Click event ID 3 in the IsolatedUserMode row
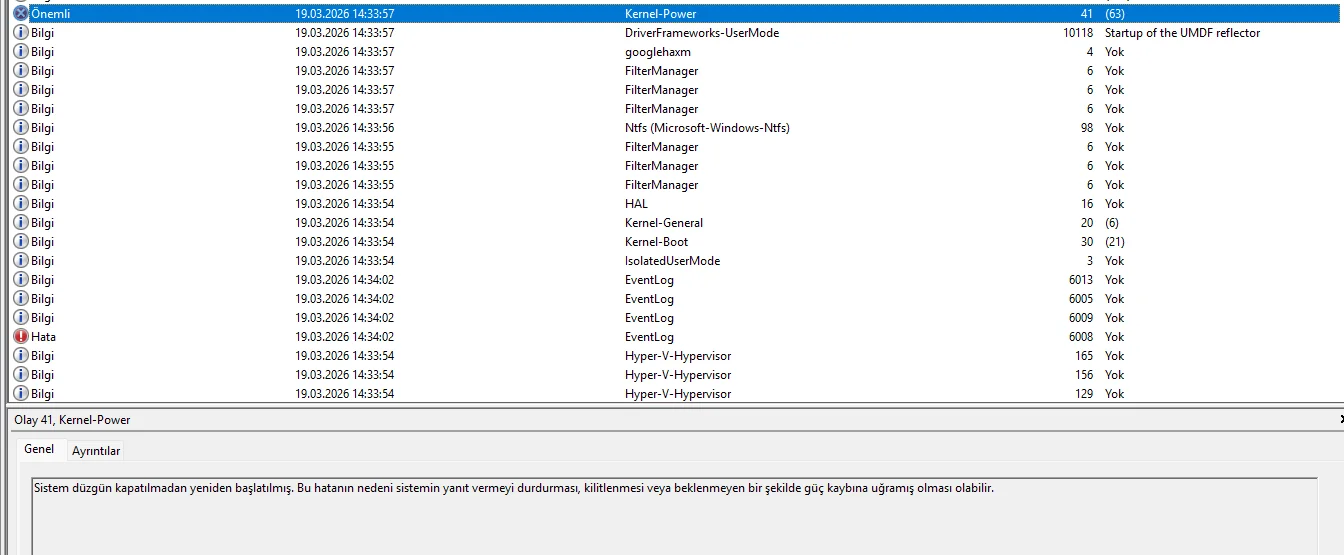Image resolution: width=1344 pixels, height=555 pixels. [1090, 261]
